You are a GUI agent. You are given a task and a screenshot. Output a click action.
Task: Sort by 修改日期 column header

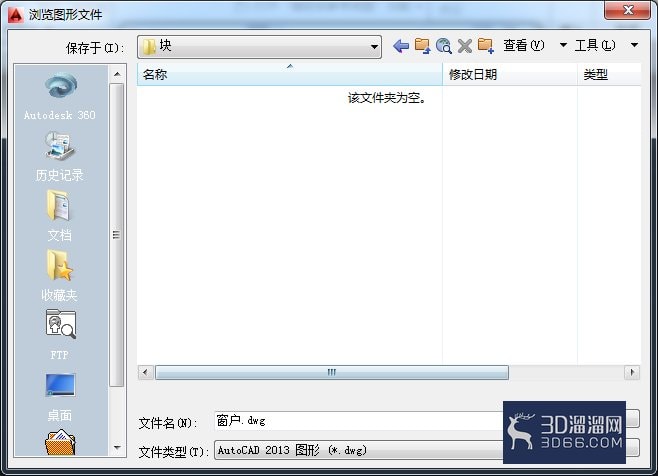point(510,74)
